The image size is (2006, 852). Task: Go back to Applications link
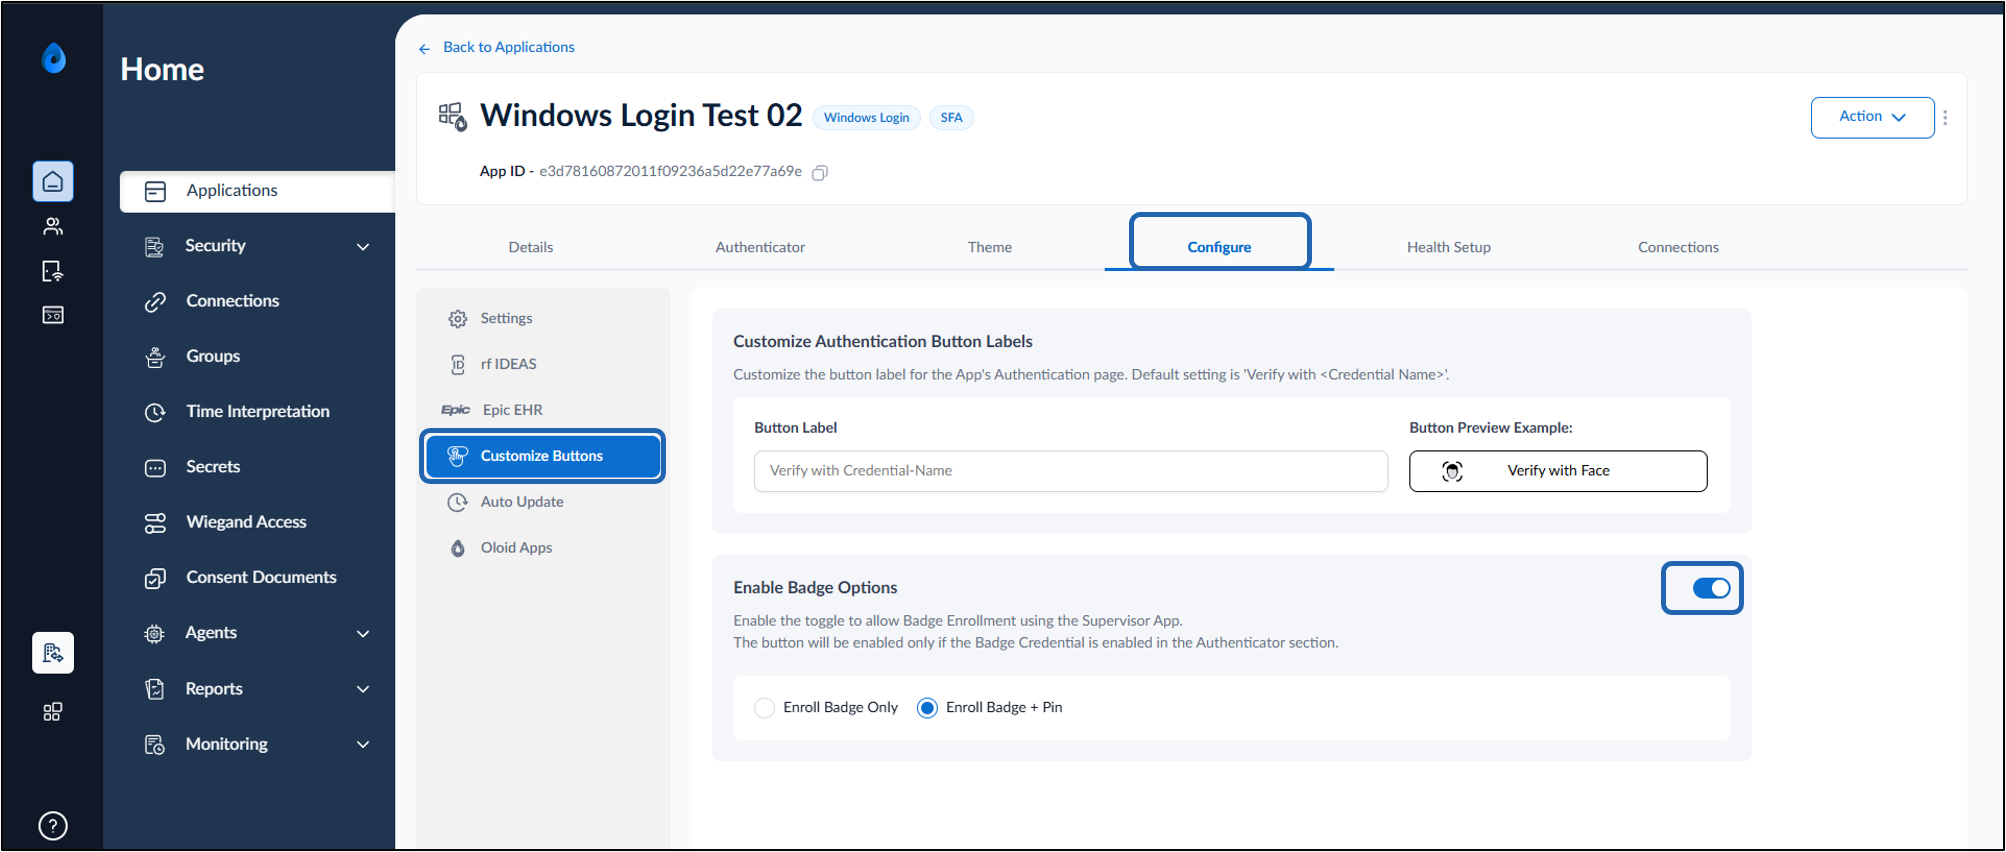point(509,47)
